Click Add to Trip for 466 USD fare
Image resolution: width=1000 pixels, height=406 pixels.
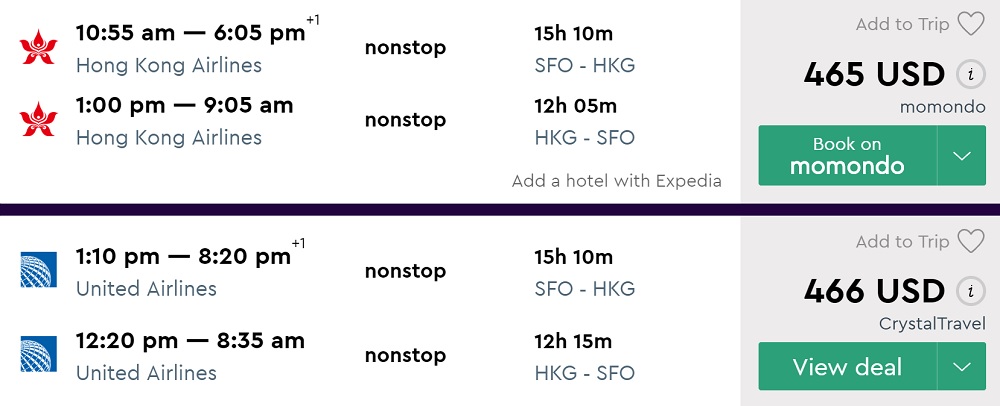tap(902, 241)
